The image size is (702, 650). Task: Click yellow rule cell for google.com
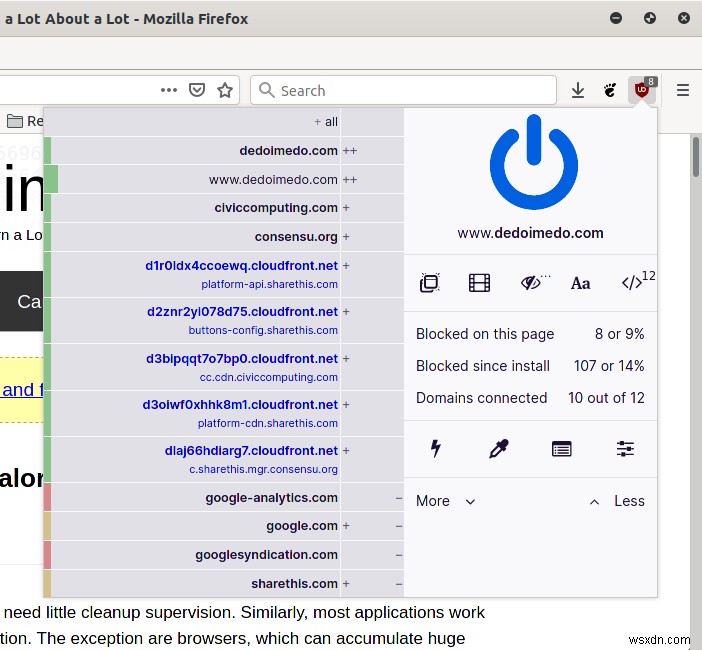pyautogui.click(x=47, y=526)
